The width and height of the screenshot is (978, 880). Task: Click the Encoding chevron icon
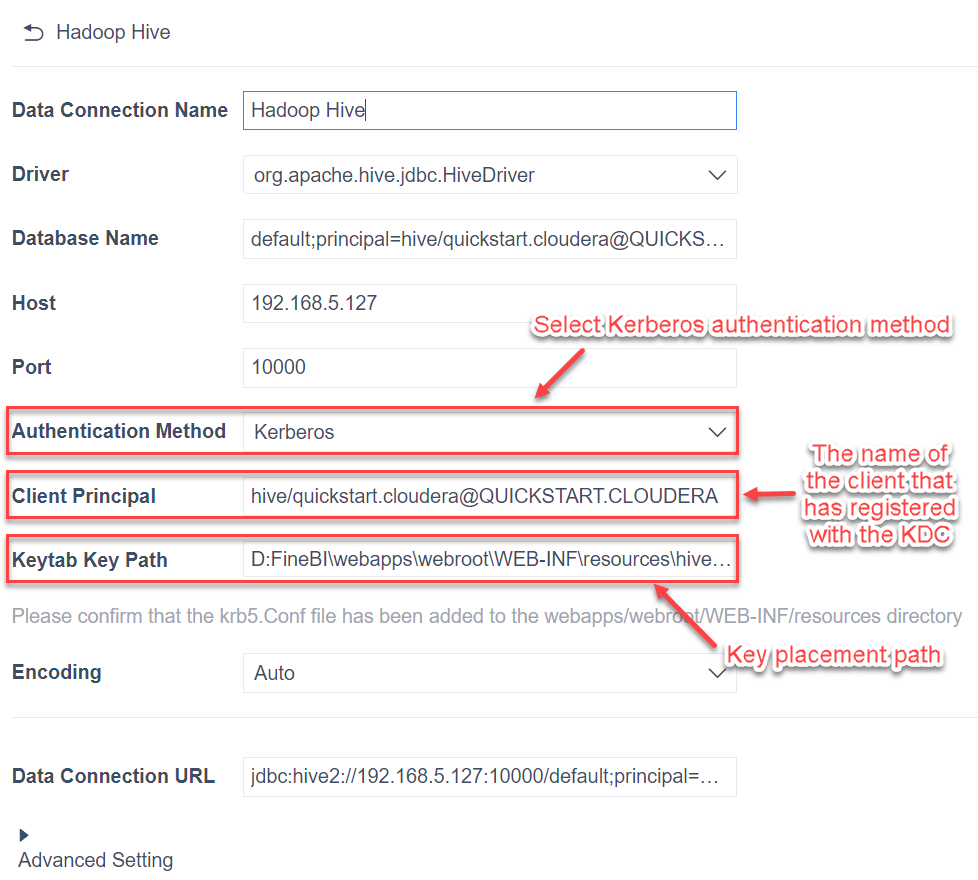(717, 672)
